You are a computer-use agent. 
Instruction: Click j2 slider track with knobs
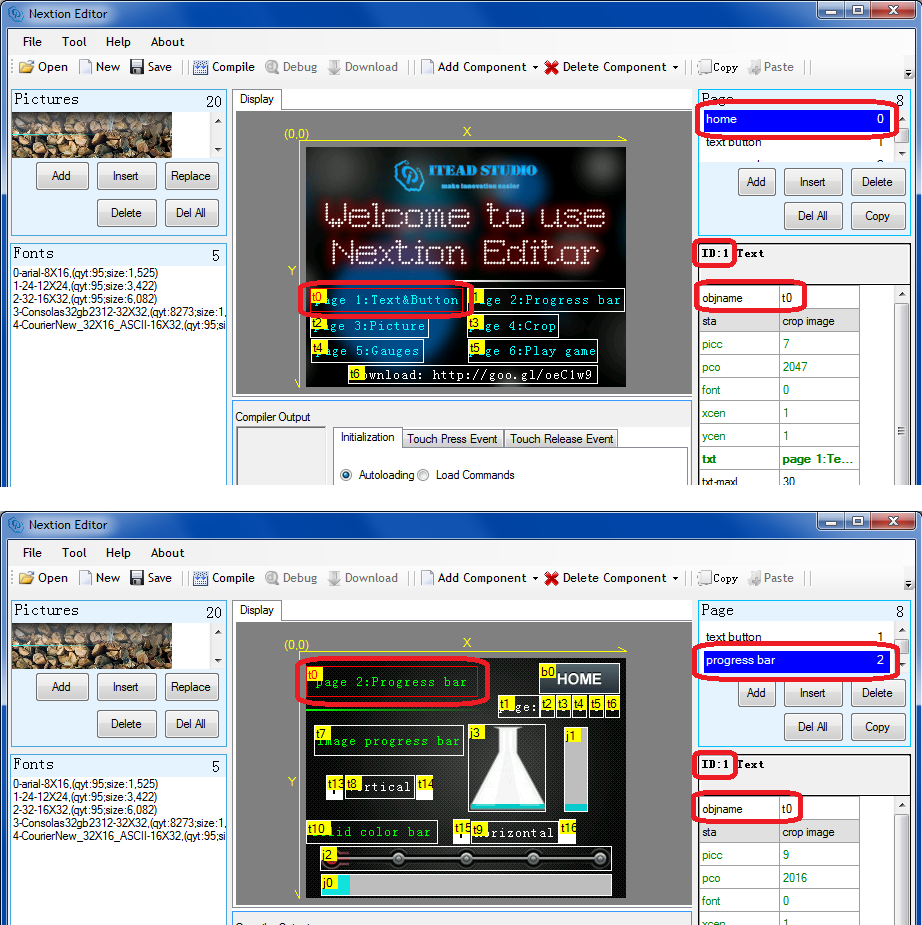point(466,858)
